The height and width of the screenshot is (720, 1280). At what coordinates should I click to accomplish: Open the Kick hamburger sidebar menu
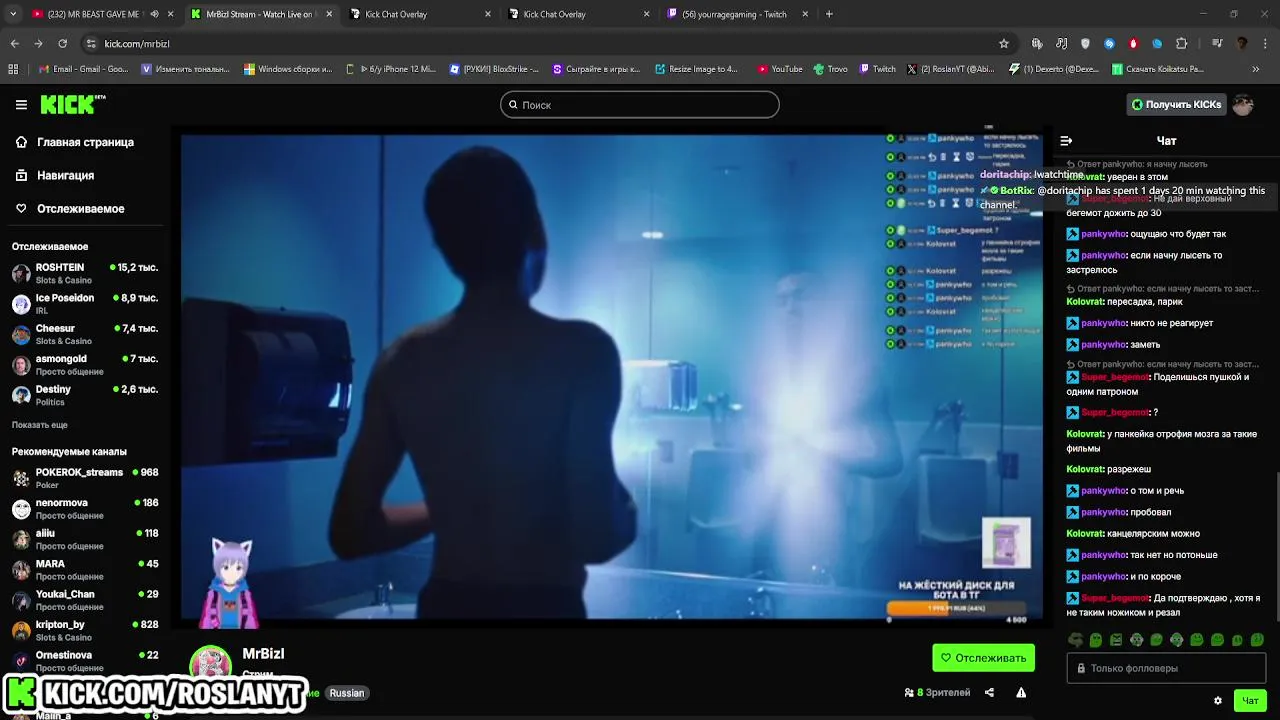click(x=21, y=104)
